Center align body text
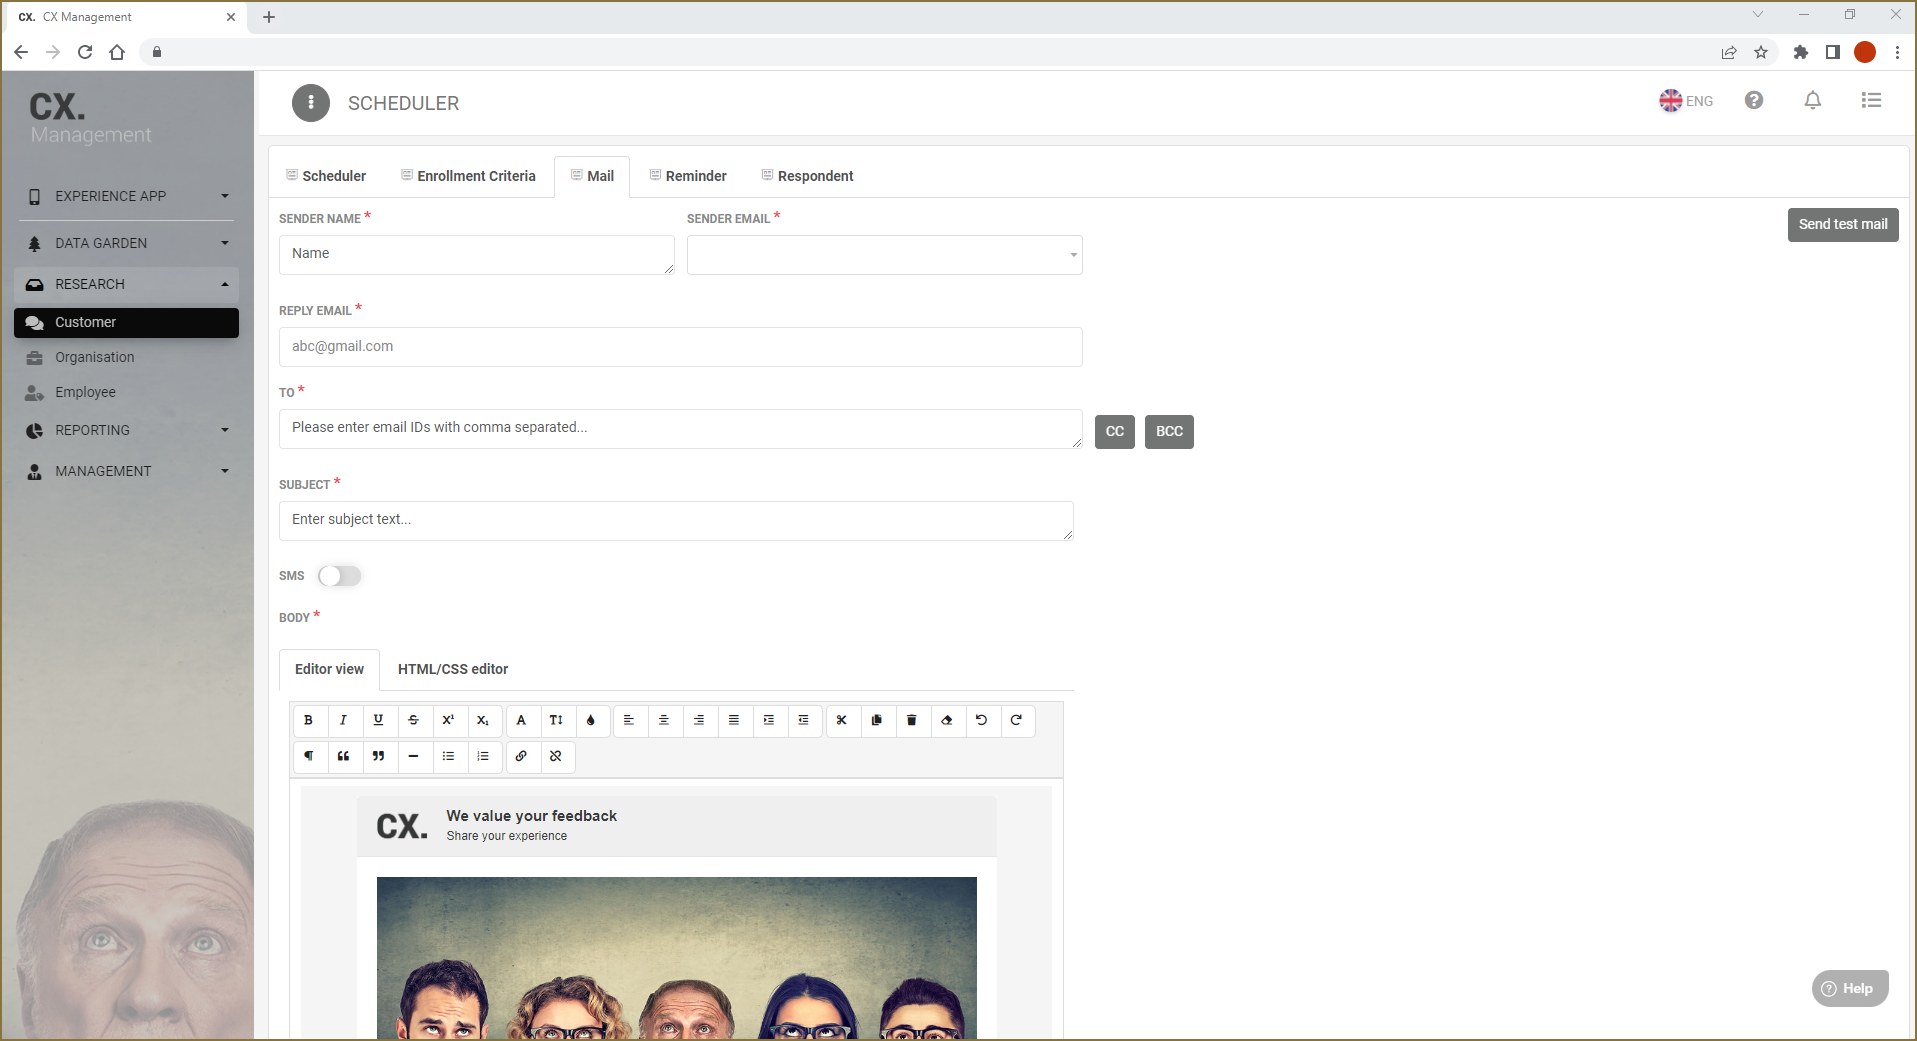This screenshot has height=1041, width=1917. click(664, 720)
